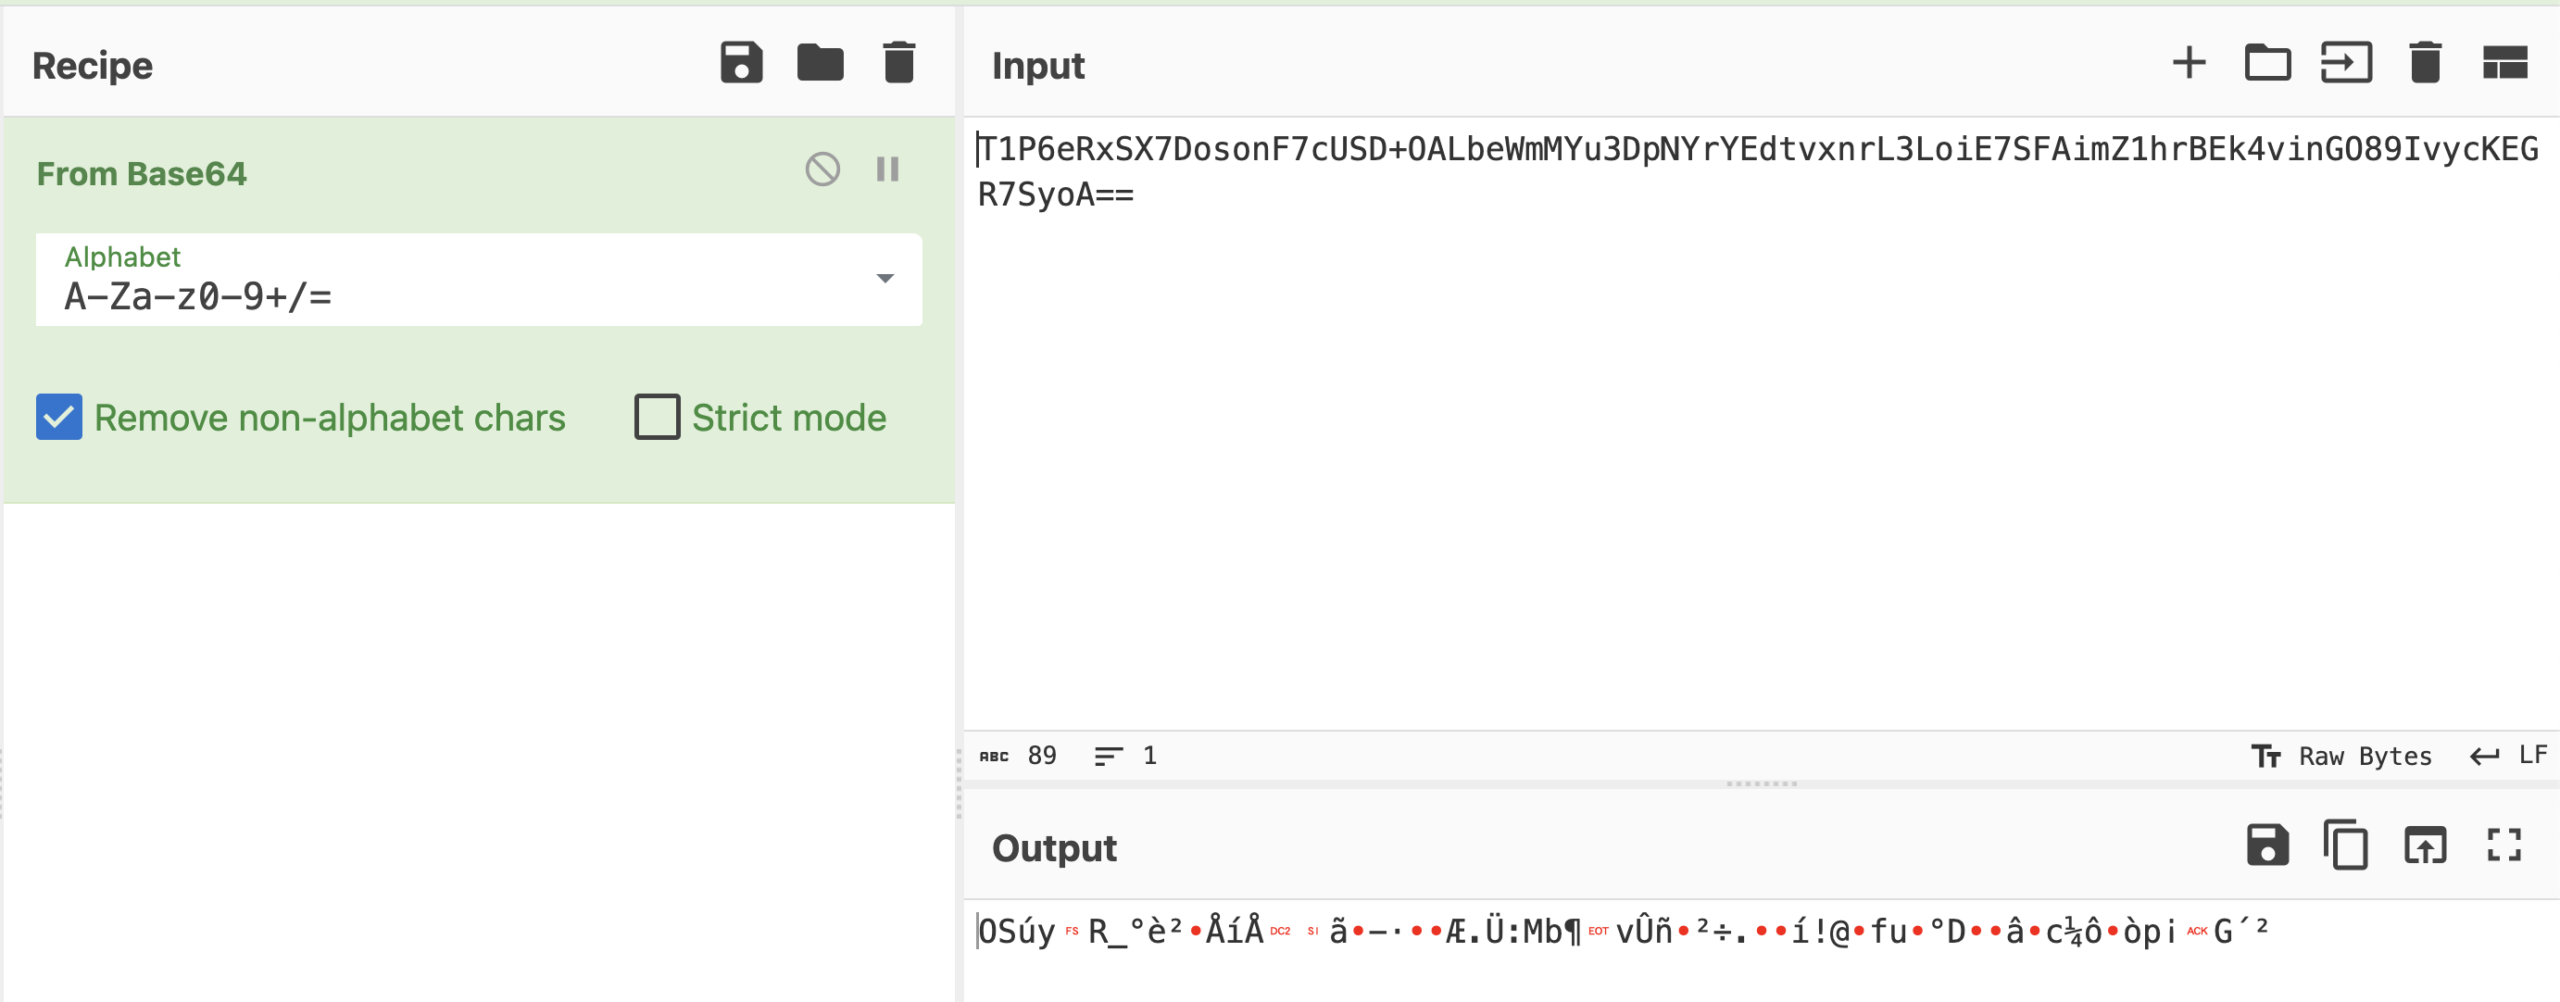Add a new input tab

(2189, 63)
